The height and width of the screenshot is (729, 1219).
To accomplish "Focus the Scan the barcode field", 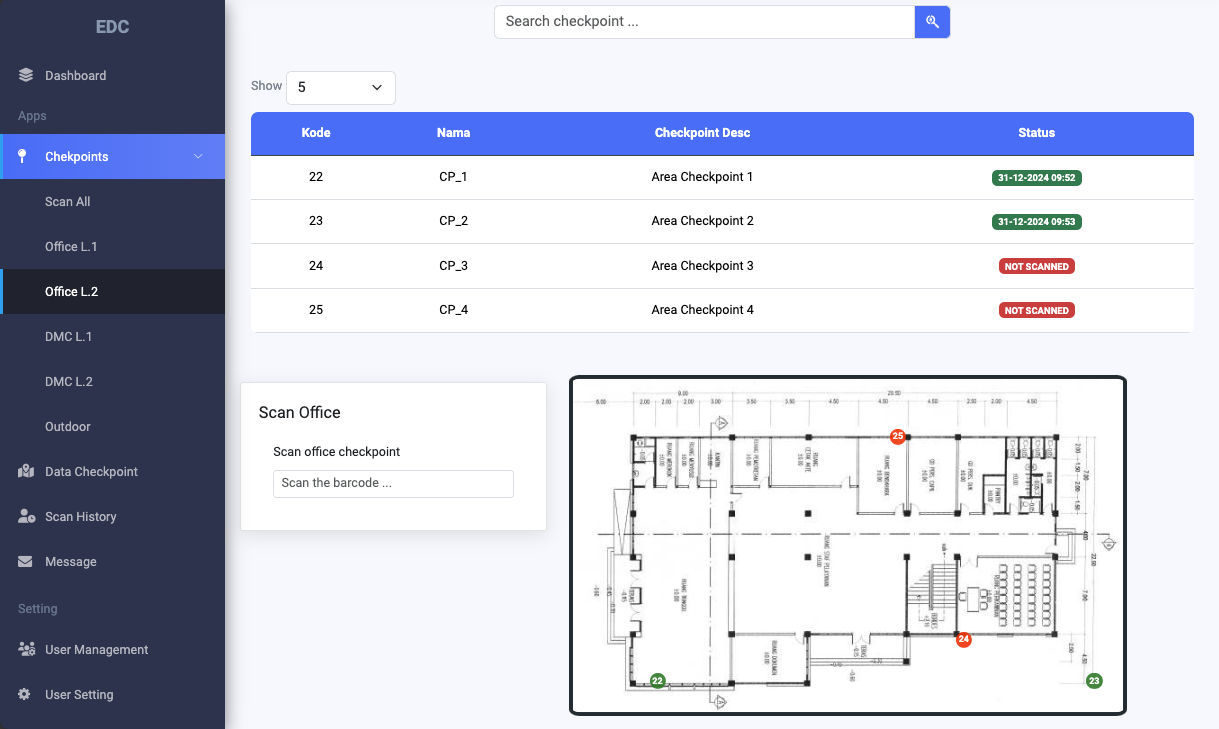I will coord(393,484).
